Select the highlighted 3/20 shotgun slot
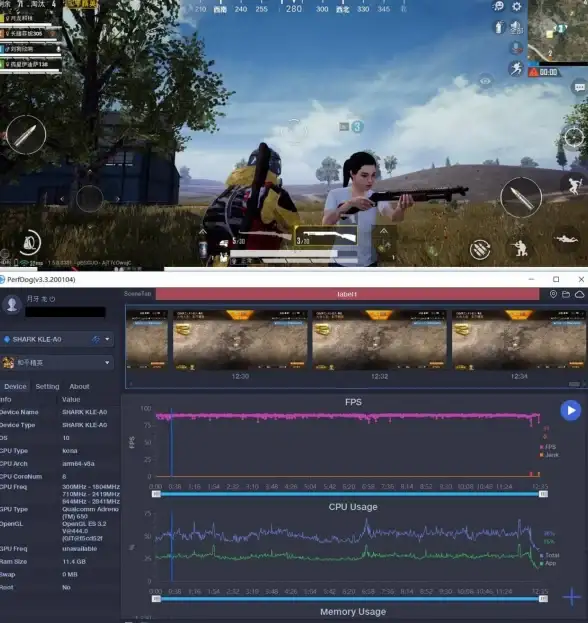The width and height of the screenshot is (588, 623). click(x=326, y=236)
